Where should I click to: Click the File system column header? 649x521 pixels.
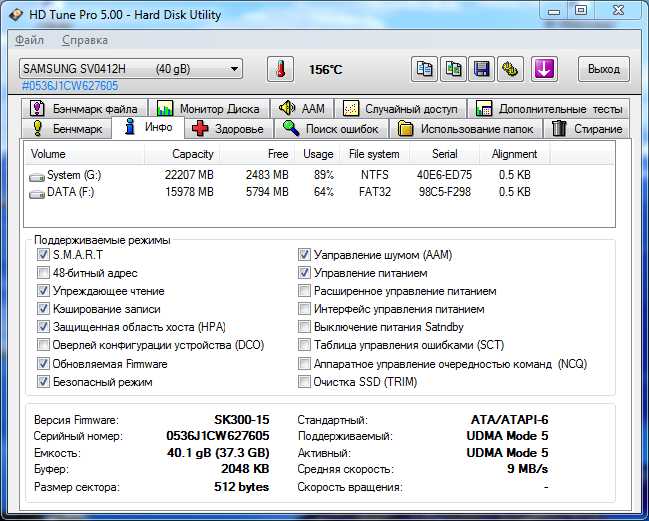pyautogui.click(x=375, y=154)
